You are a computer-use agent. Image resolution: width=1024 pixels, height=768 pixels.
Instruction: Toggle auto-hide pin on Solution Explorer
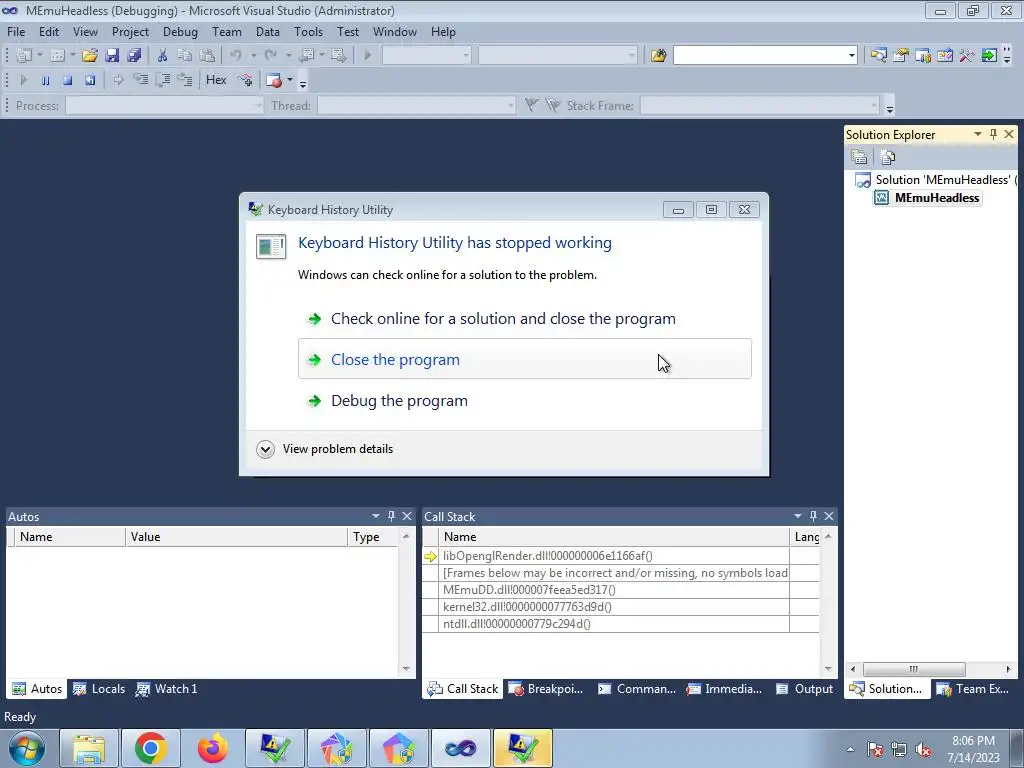(x=993, y=134)
